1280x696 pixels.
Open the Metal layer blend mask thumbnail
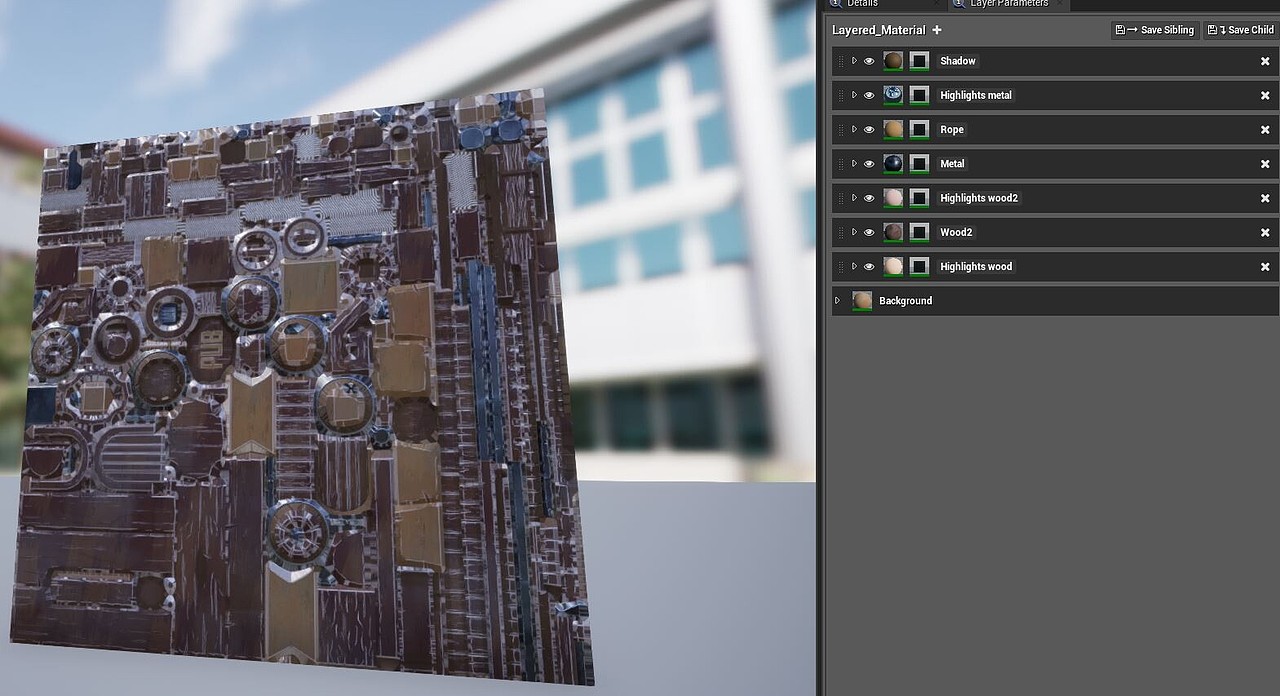(919, 163)
